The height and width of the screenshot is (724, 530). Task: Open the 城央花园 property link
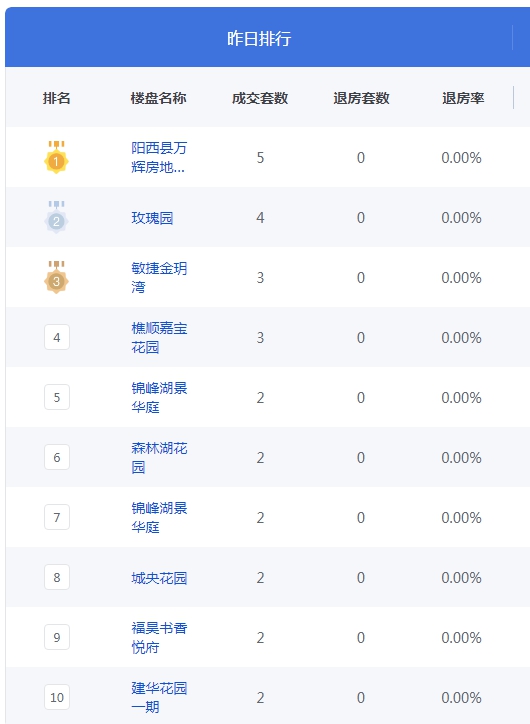coord(159,578)
